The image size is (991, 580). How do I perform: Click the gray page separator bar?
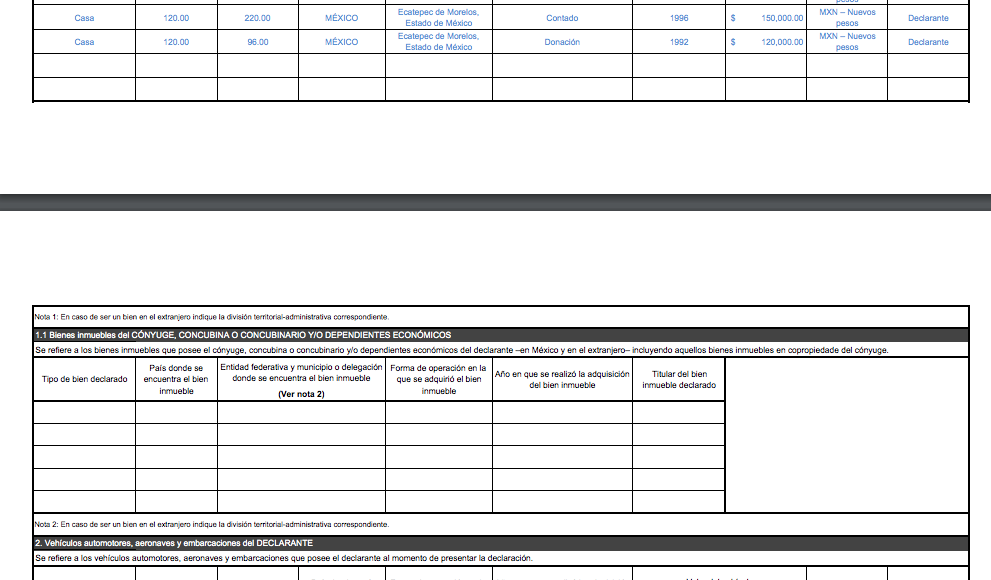[x=495, y=203]
